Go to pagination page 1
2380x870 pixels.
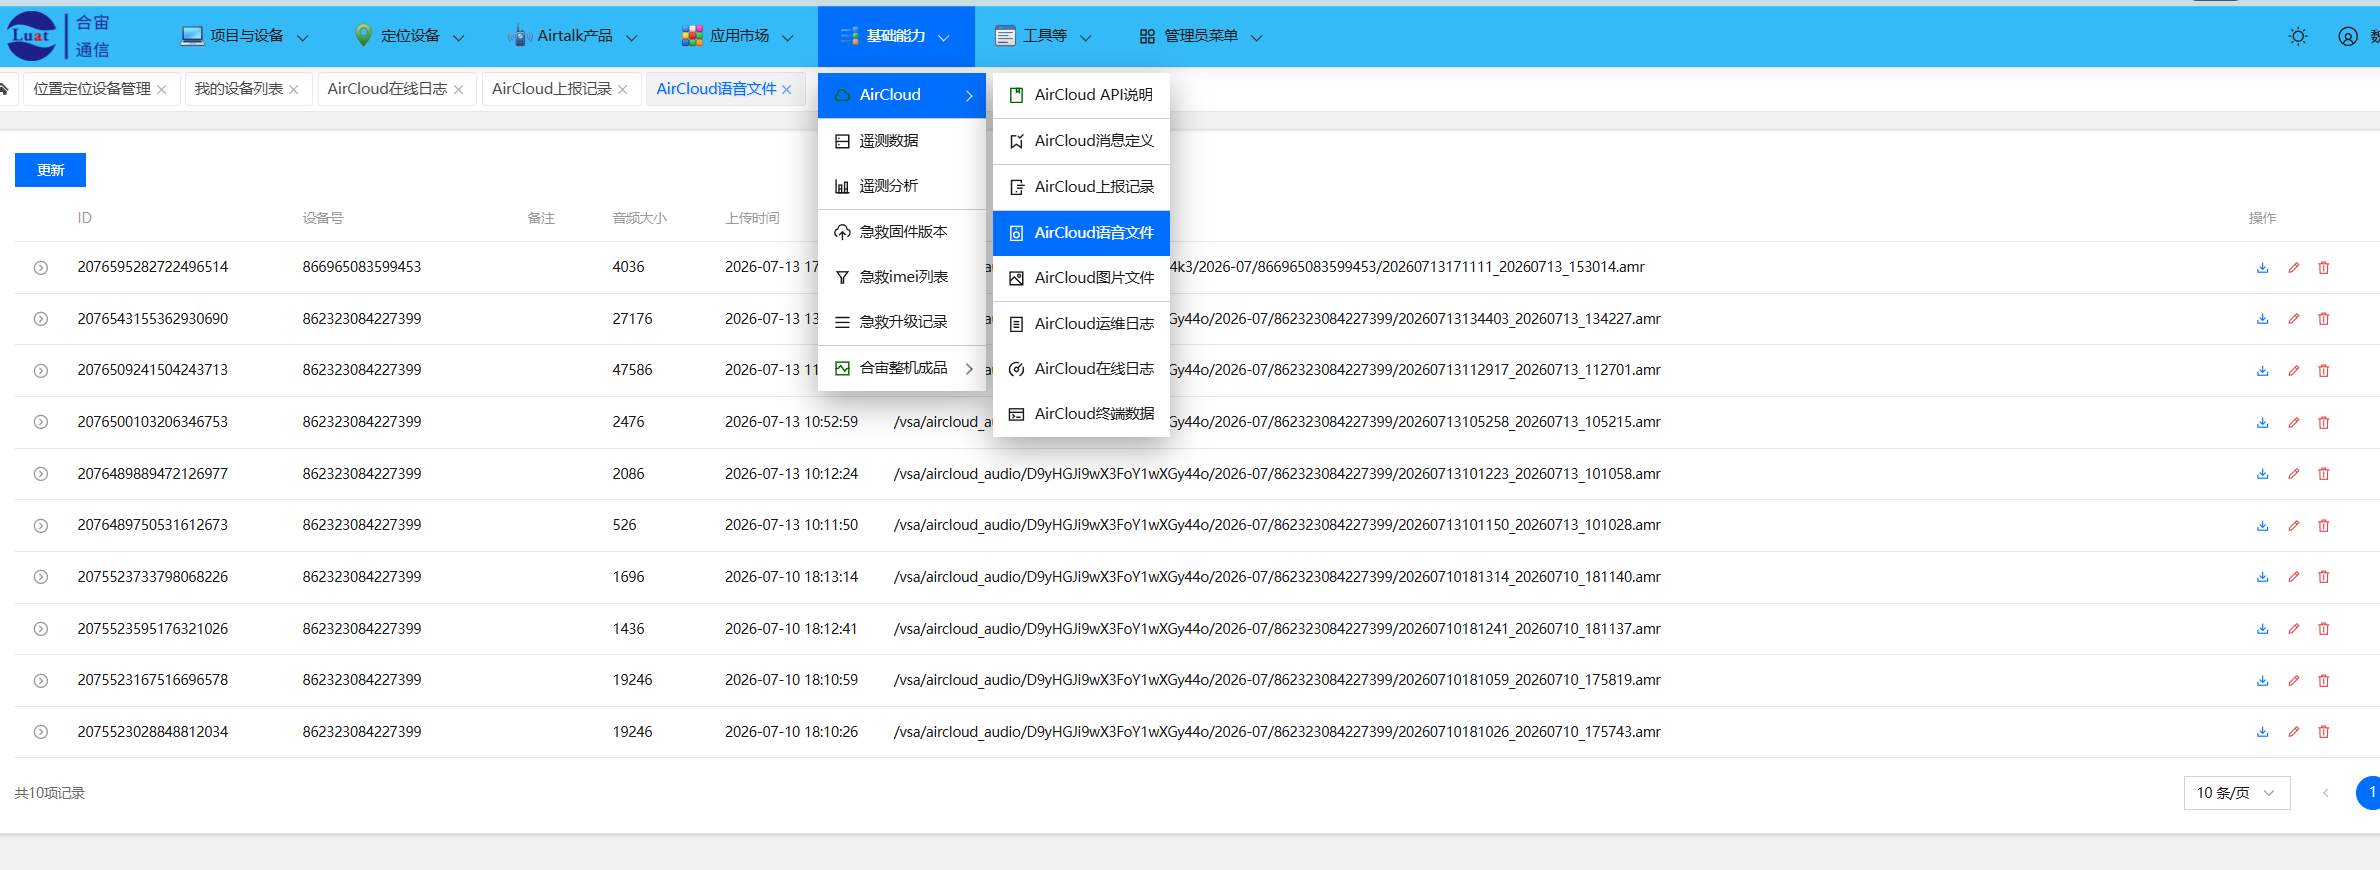coord(2369,793)
